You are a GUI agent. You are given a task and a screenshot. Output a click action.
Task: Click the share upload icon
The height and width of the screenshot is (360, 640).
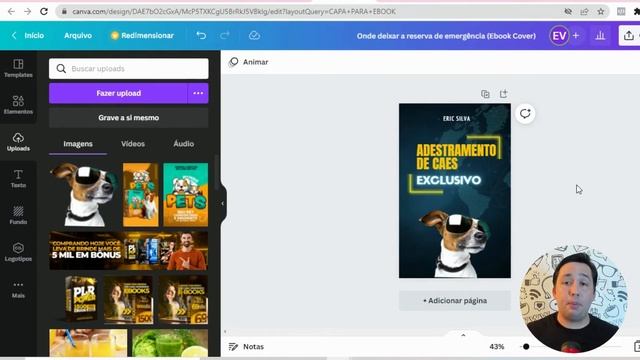[x=629, y=36]
